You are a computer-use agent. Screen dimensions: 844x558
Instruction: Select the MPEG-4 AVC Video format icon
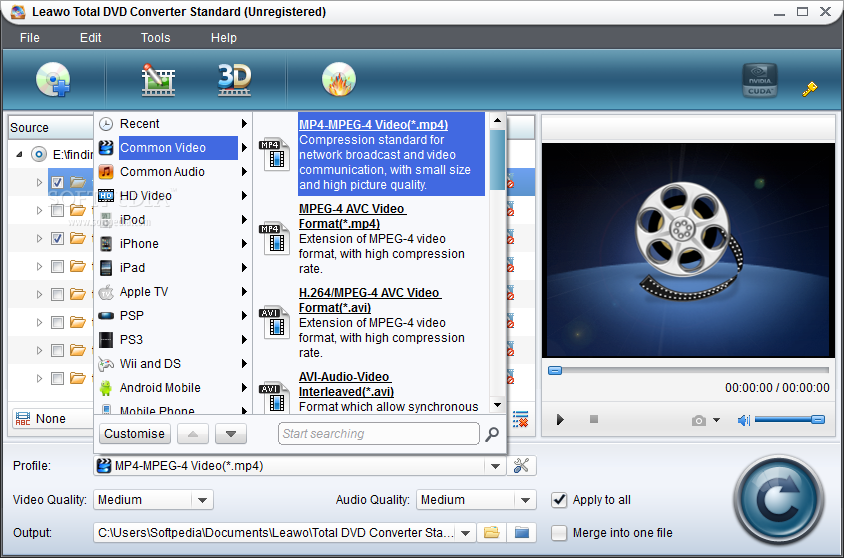275,238
